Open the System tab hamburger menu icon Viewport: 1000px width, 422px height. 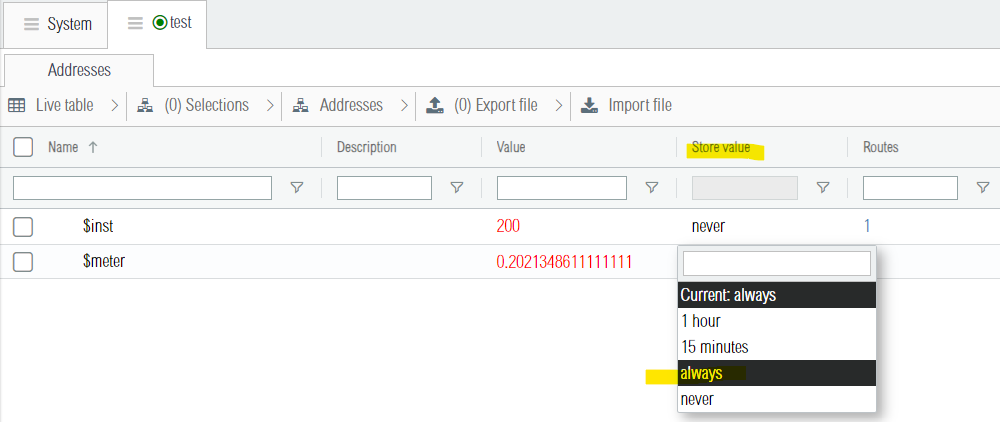click(x=32, y=25)
